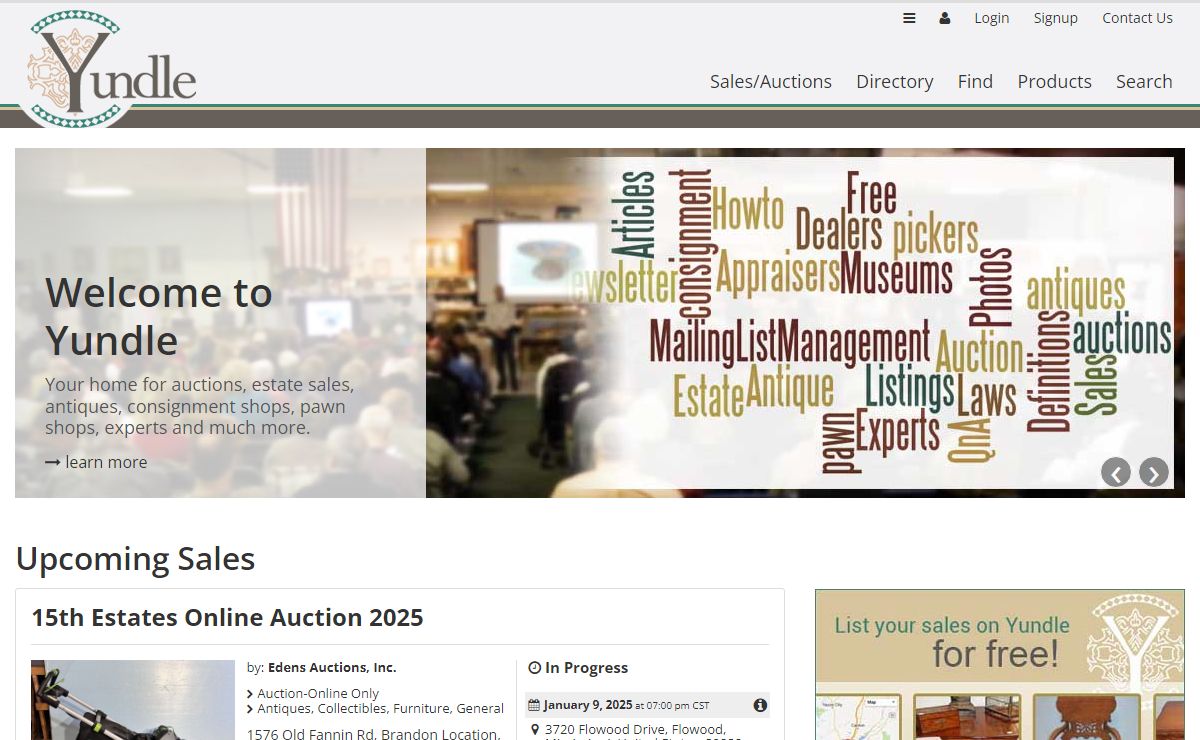Click the Yundle logo
This screenshot has height=740, width=1200.
[111, 68]
